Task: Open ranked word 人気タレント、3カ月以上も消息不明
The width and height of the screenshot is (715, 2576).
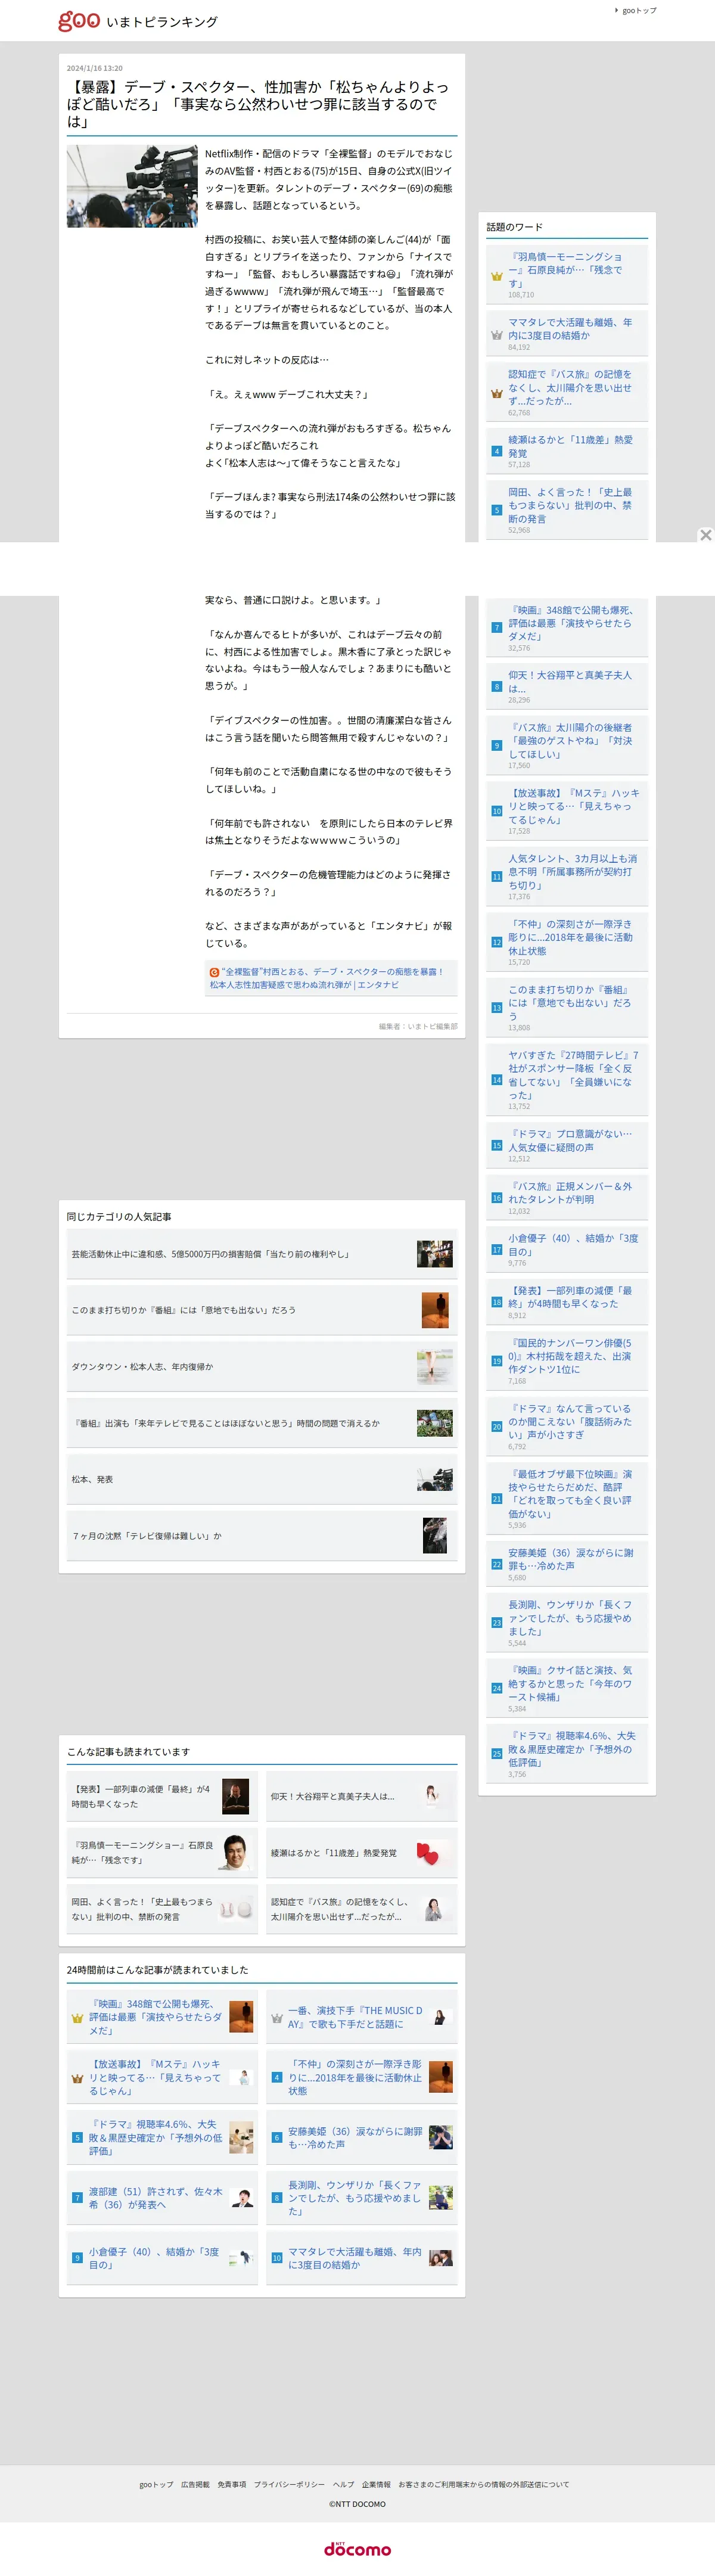Action: pos(572,872)
